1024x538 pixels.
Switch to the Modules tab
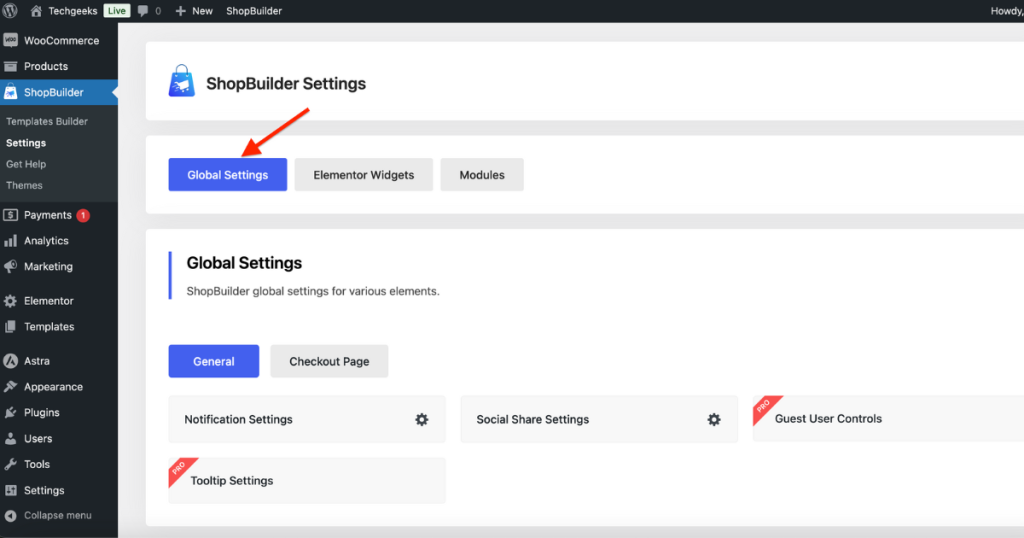[x=482, y=175]
